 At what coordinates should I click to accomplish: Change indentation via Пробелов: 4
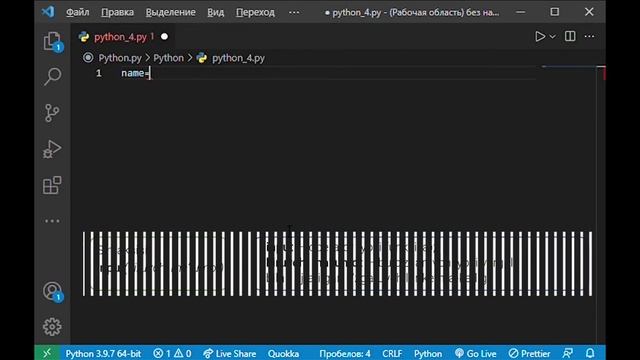point(345,353)
